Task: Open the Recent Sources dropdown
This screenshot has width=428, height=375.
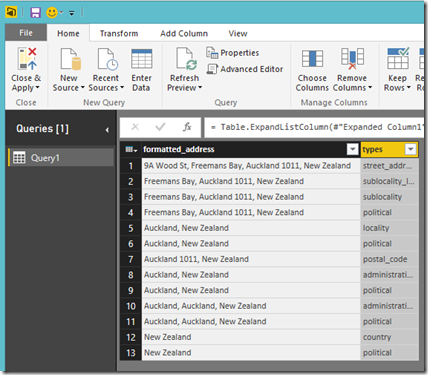Action: pos(106,83)
